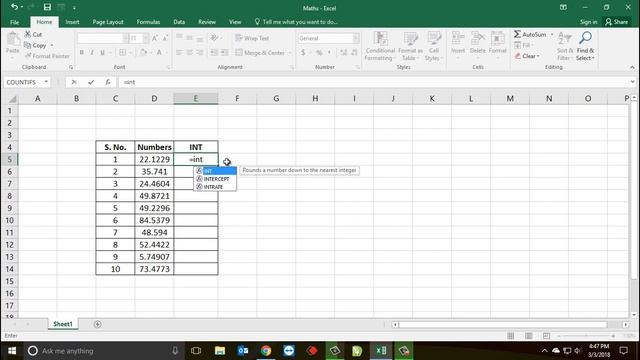Customize Quick Access Toolbar dropdown

74,7
